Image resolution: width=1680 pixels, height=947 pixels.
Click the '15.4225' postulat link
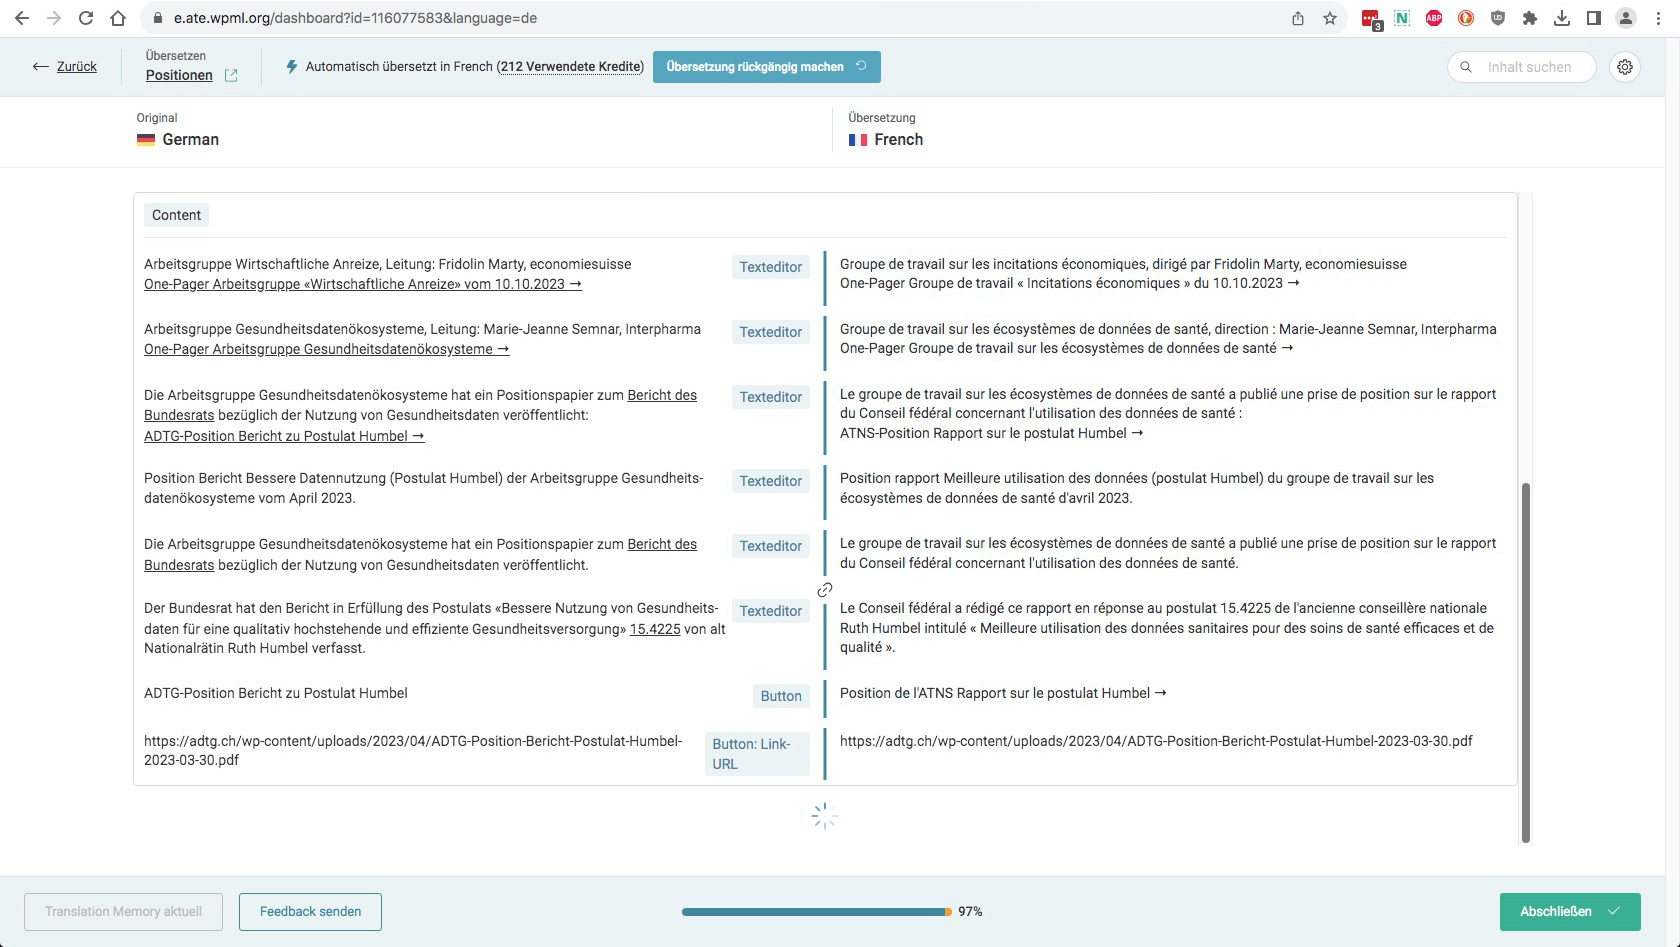(655, 629)
